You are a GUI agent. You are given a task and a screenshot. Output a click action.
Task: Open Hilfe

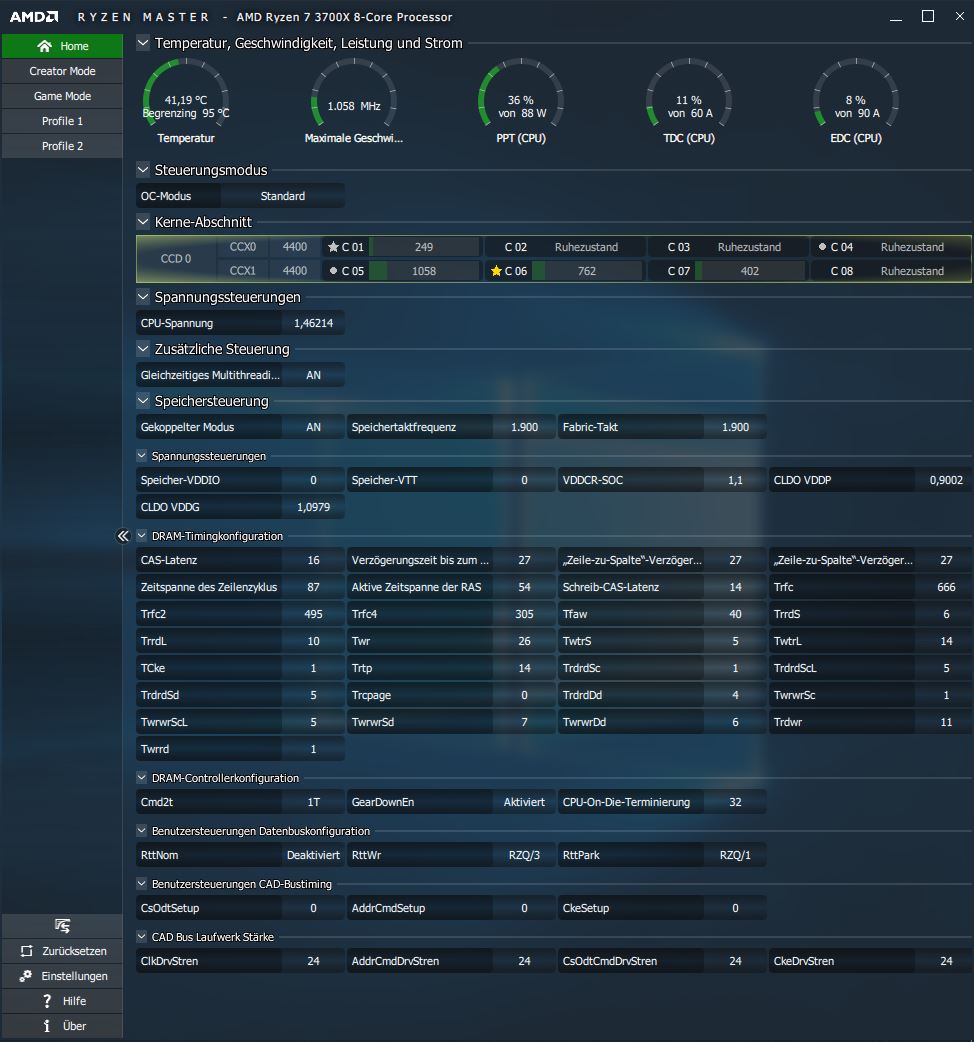pyautogui.click(x=62, y=1001)
